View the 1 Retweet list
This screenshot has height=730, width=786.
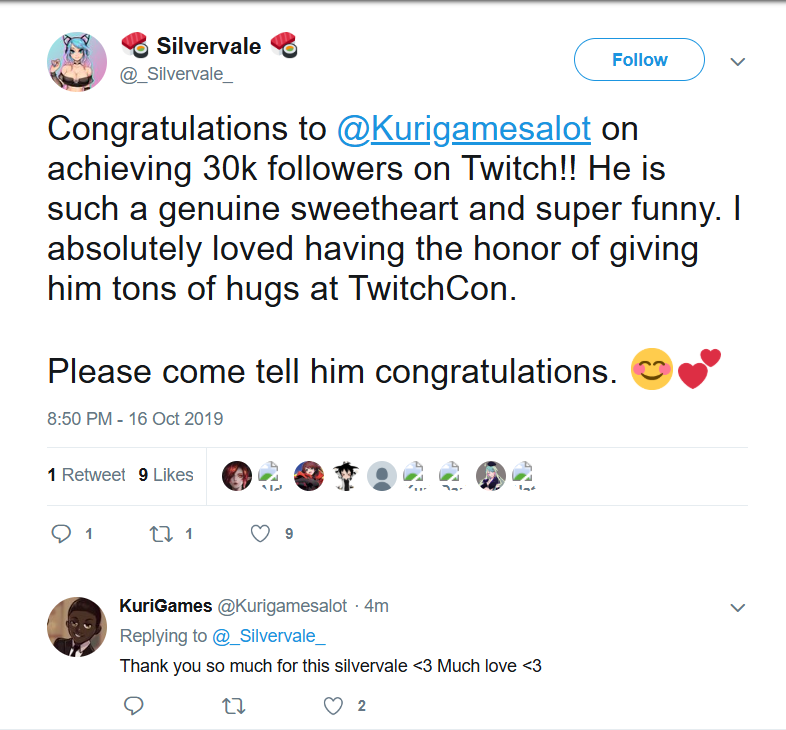tap(86, 475)
